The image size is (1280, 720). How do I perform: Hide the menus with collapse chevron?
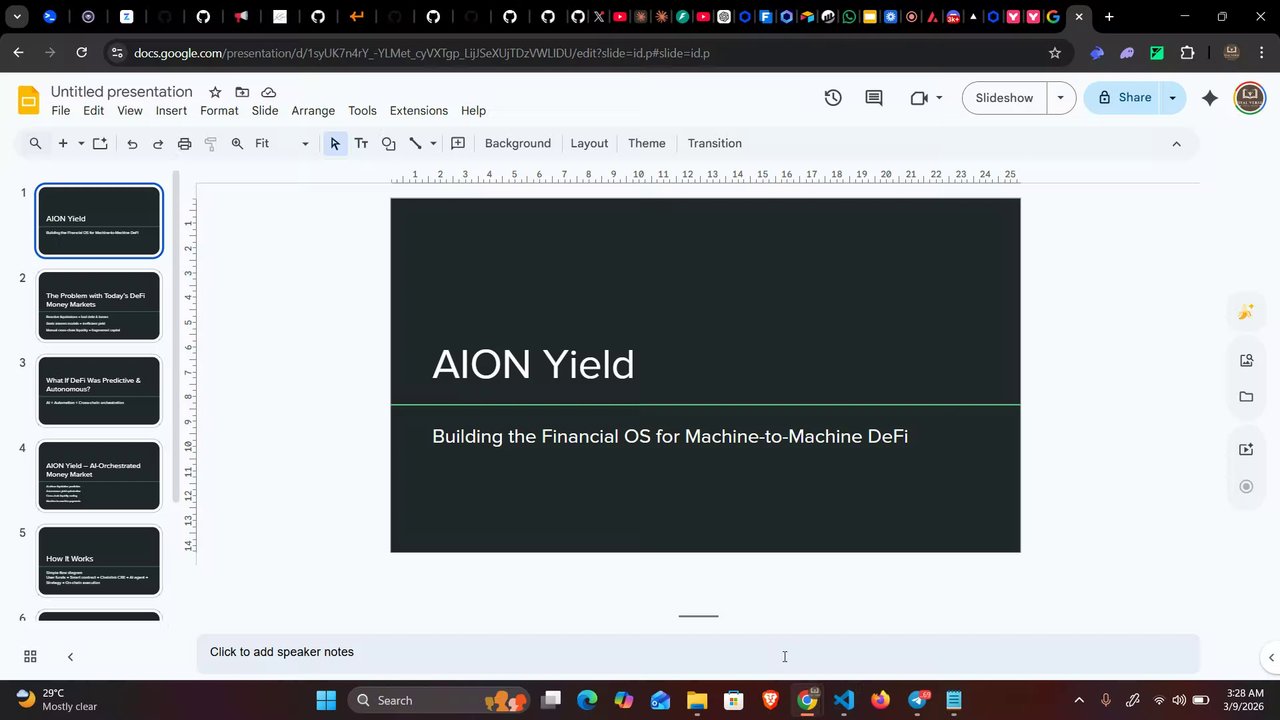[1176, 144]
